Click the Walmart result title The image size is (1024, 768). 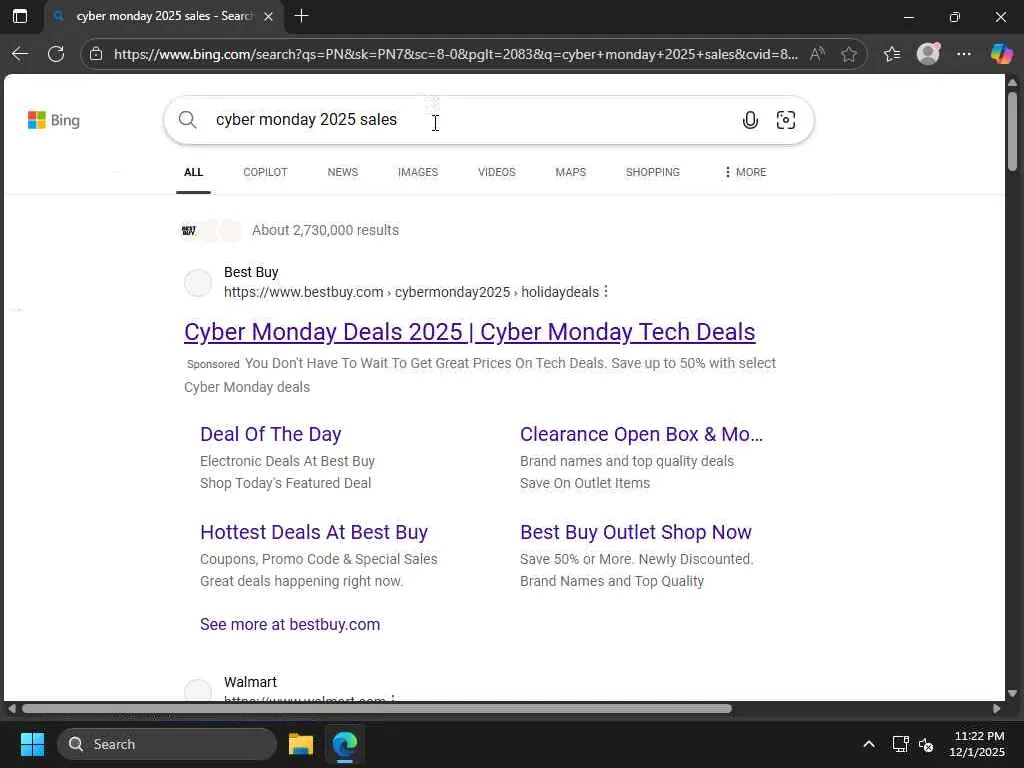click(x=250, y=682)
